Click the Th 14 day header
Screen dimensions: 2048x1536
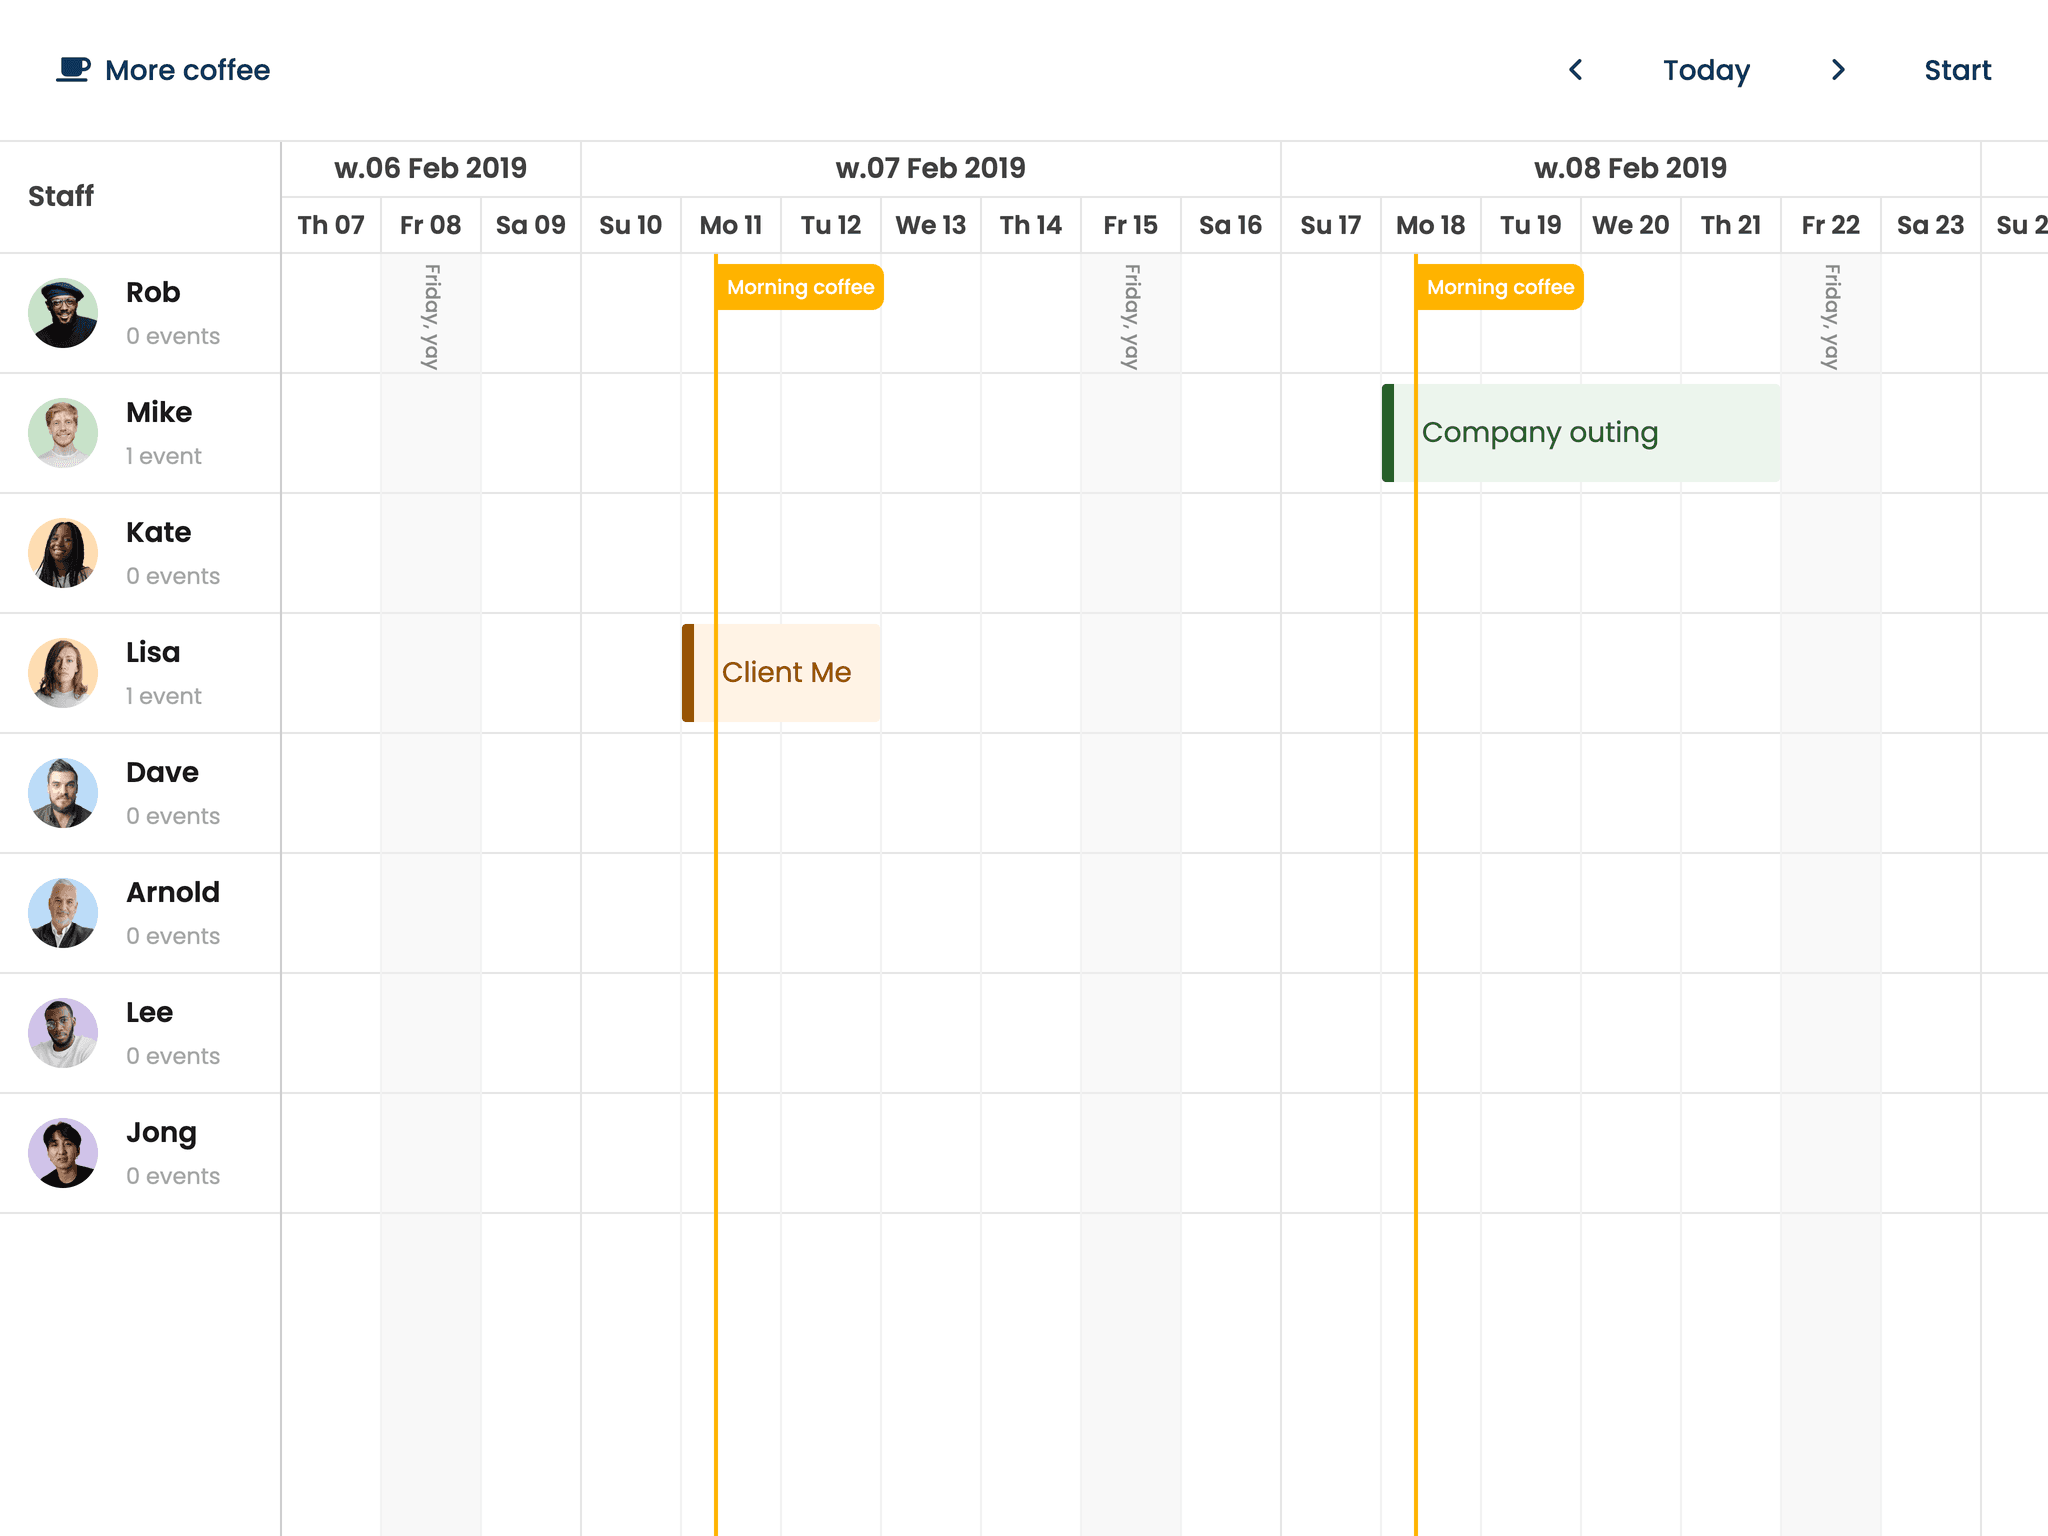tap(1031, 225)
